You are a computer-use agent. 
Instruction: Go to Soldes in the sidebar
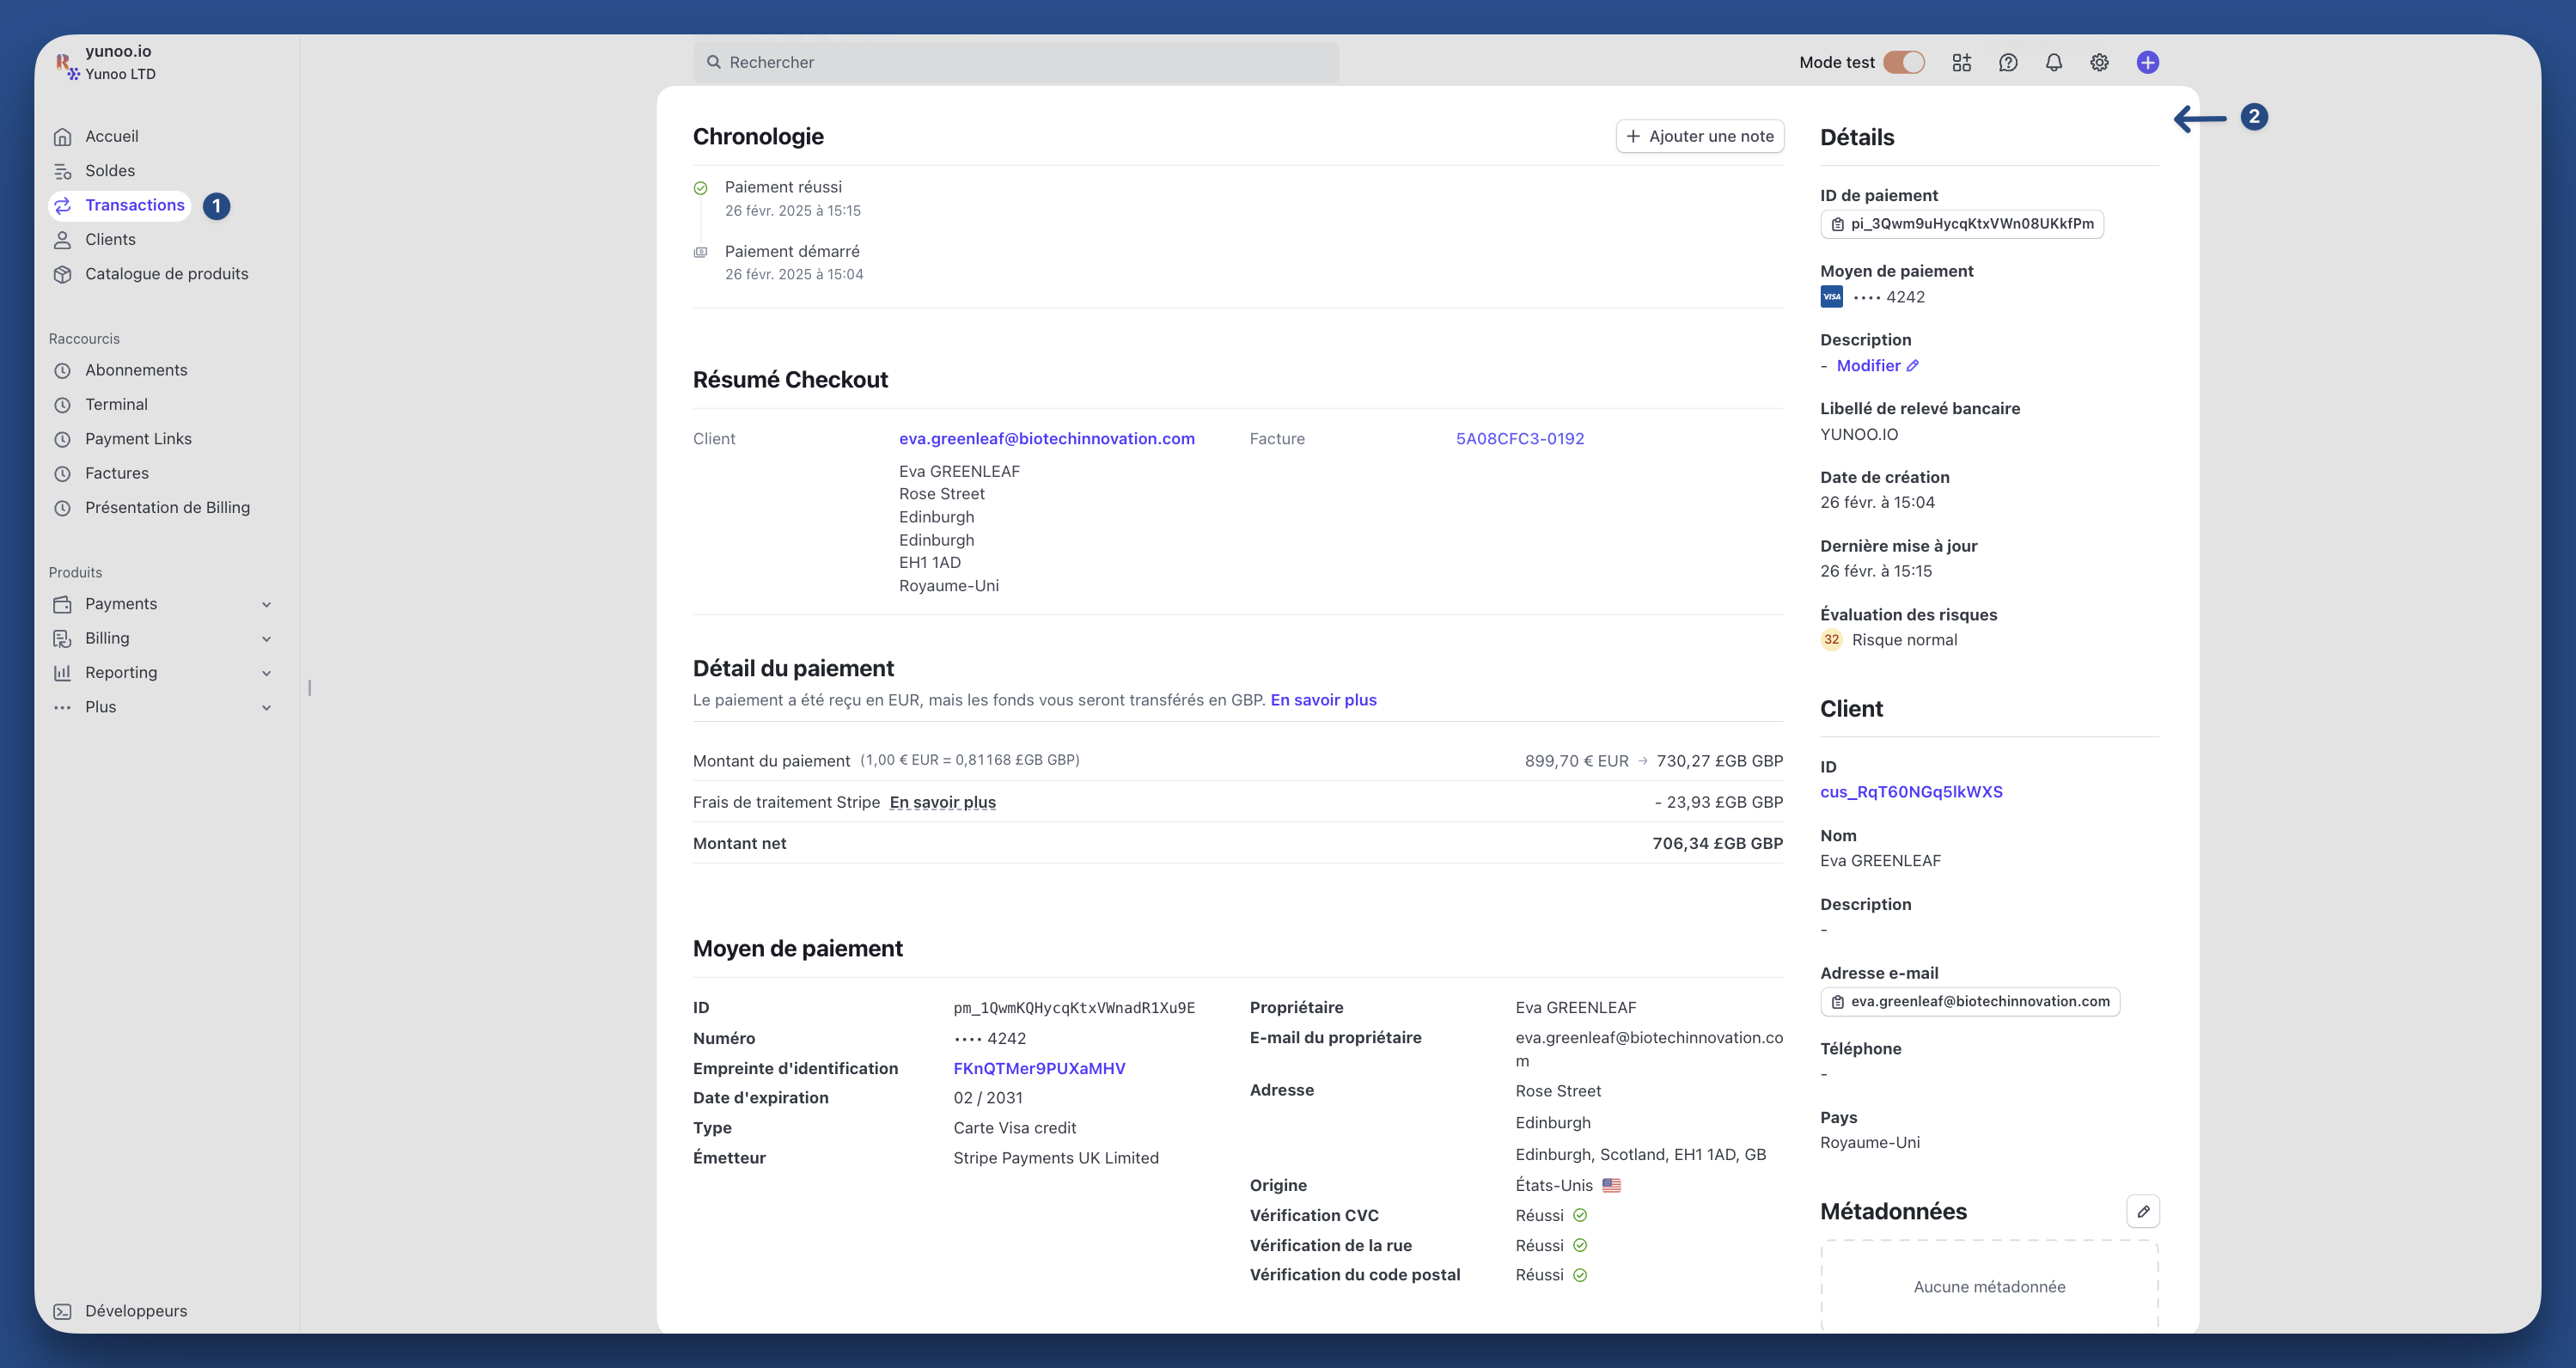click(x=110, y=171)
